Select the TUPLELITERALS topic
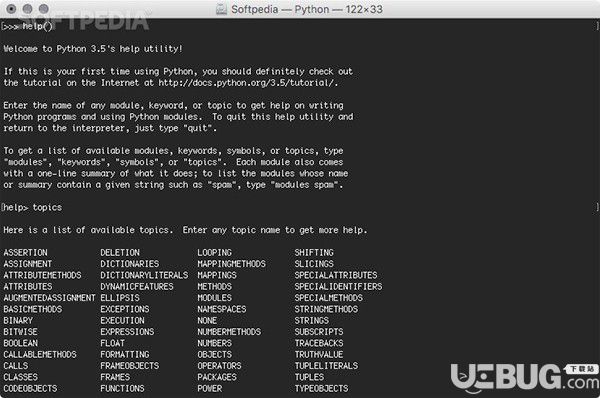The height and width of the screenshot is (398, 600). pos(326,366)
